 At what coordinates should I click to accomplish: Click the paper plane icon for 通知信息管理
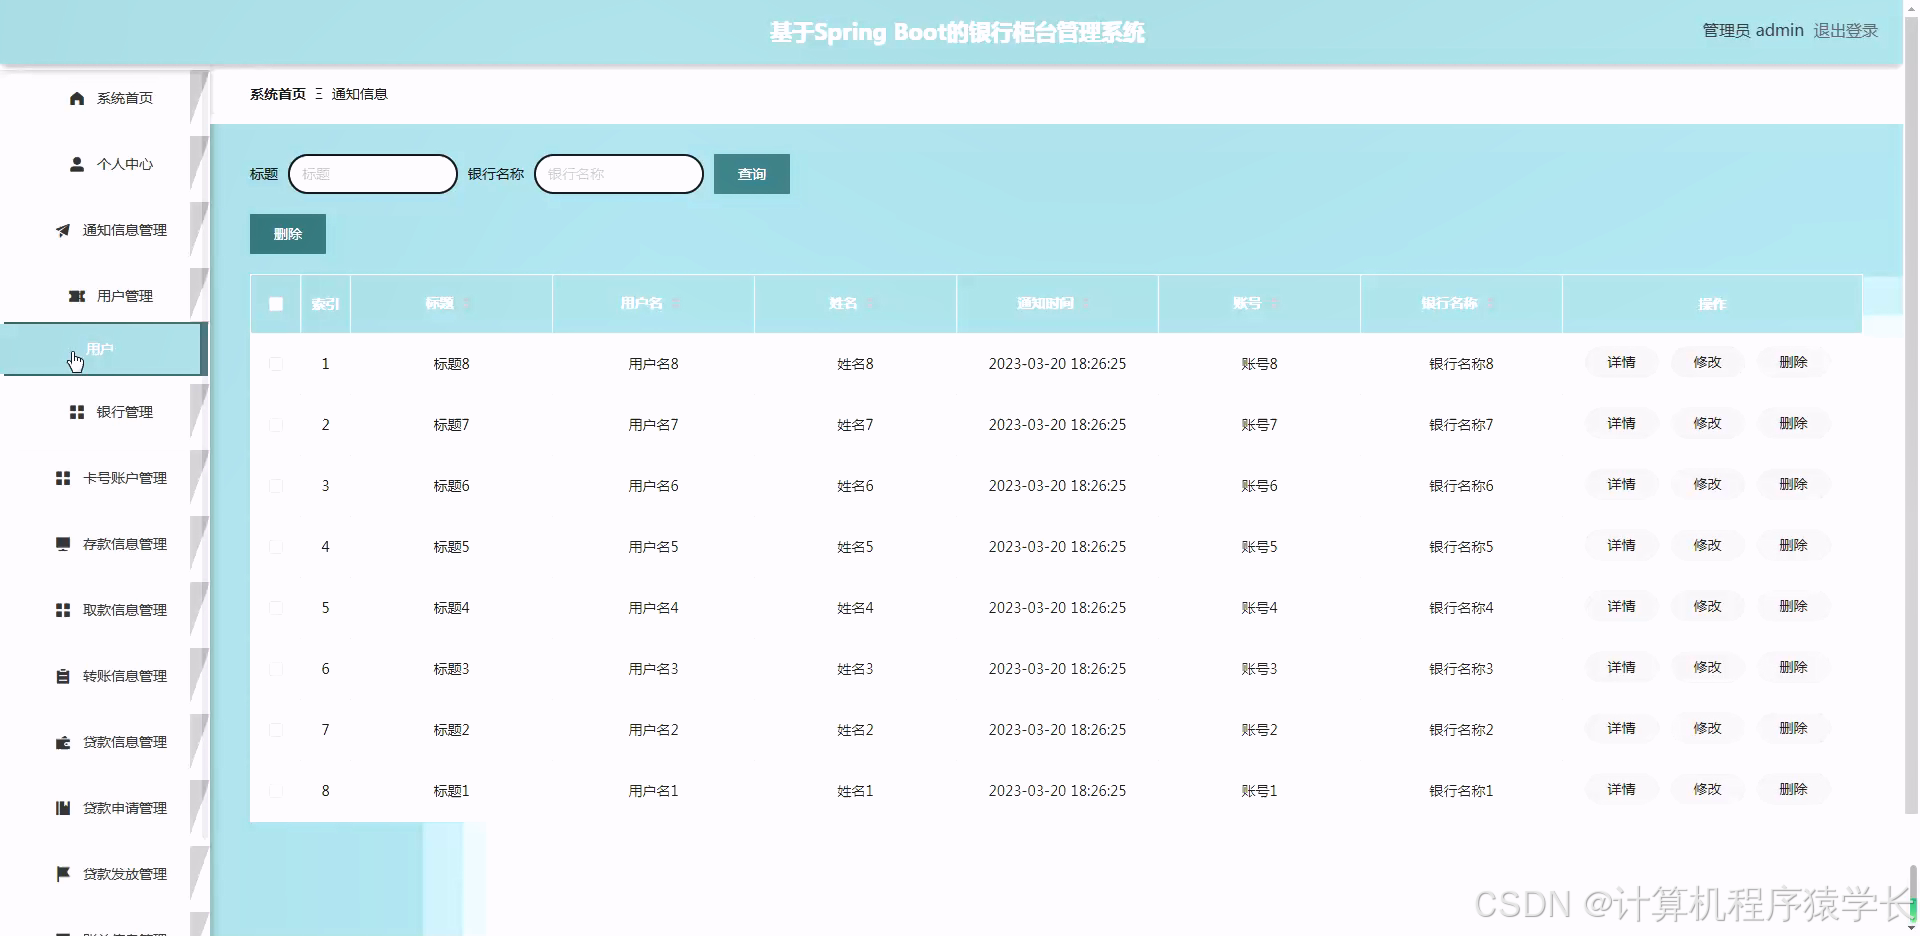[x=63, y=230]
